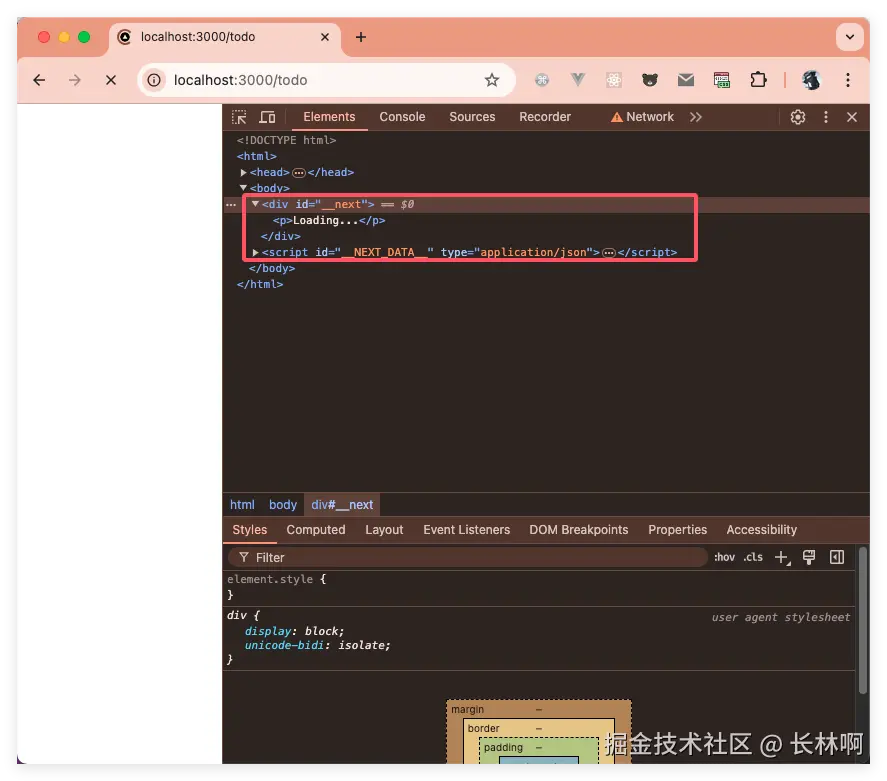
Task: Open the Accessibility pane tab
Action: tap(761, 530)
